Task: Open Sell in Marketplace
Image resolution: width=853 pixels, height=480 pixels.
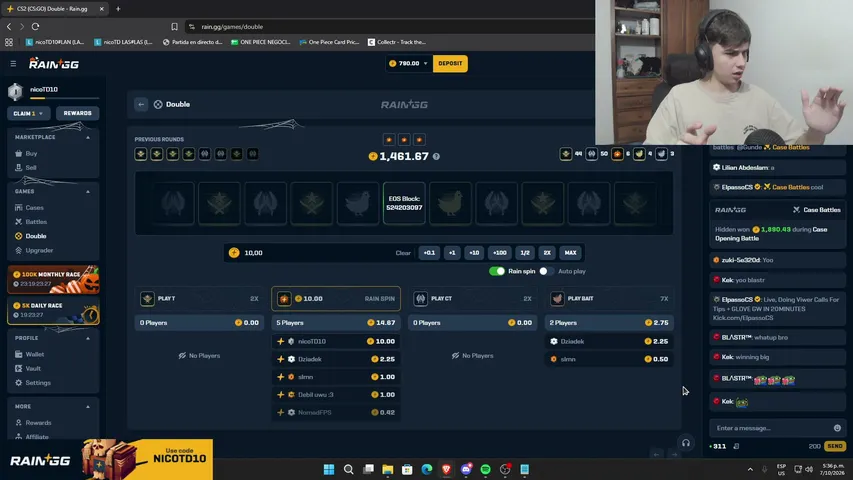Action: coord(30,168)
